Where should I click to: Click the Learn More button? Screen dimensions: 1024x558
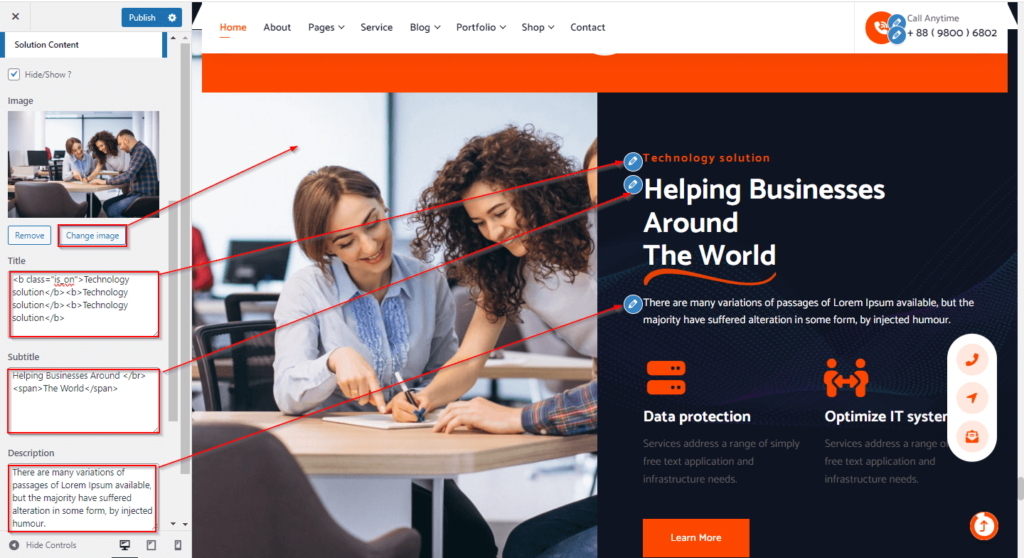tap(696, 538)
